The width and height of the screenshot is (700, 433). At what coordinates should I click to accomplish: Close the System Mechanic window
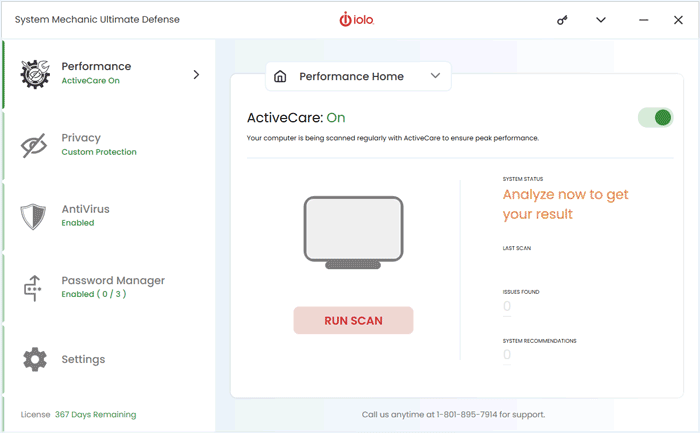coord(678,20)
